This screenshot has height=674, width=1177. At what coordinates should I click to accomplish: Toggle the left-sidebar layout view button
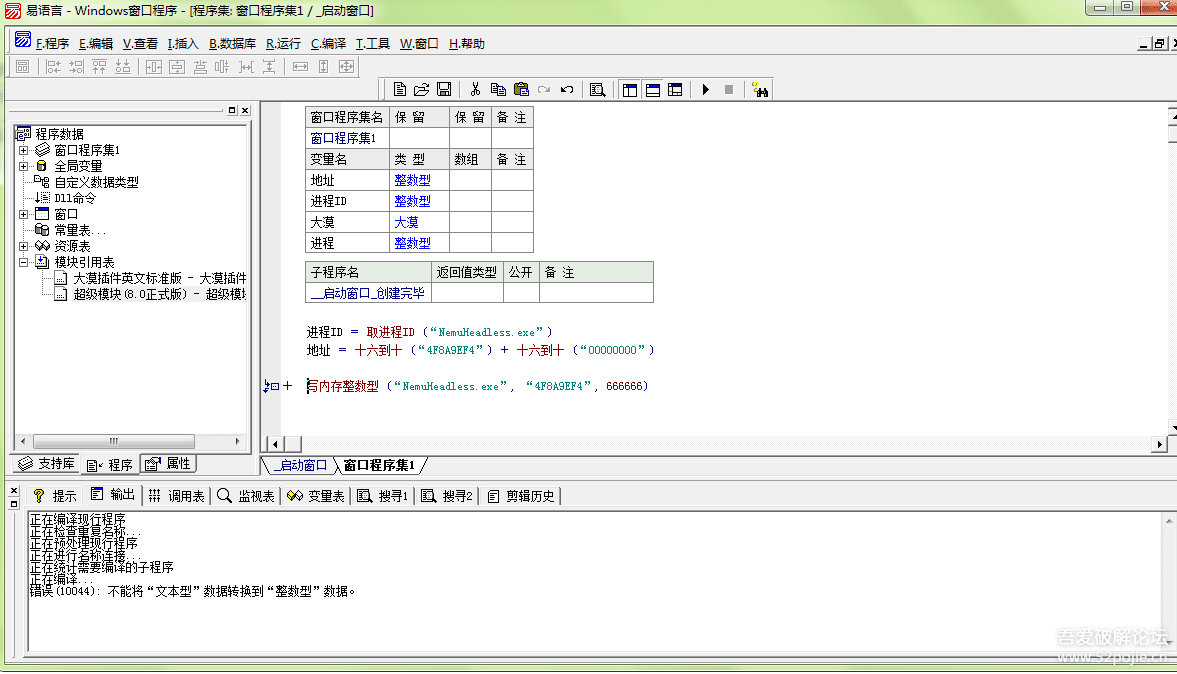click(630, 90)
